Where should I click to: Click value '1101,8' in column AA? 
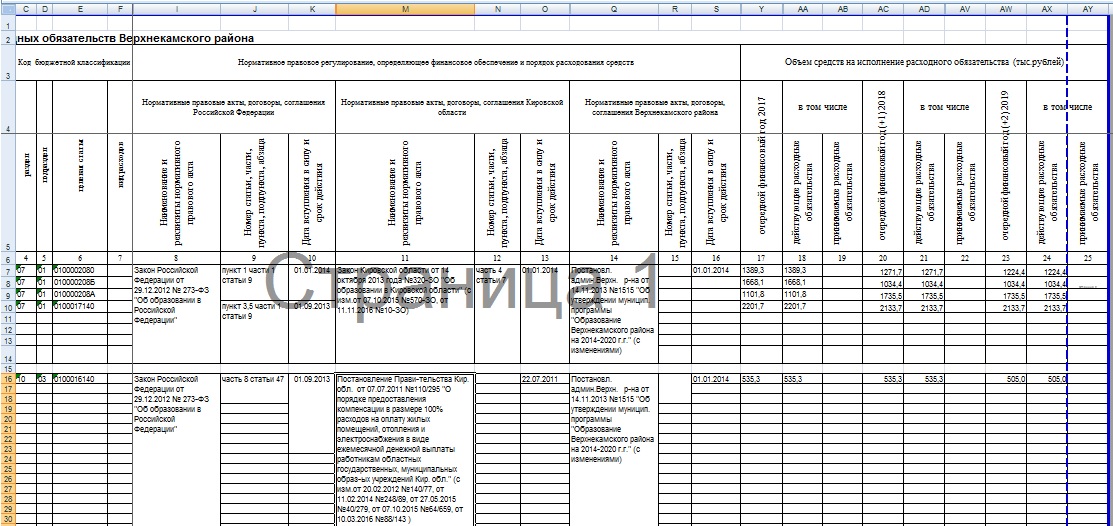[x=803, y=295]
